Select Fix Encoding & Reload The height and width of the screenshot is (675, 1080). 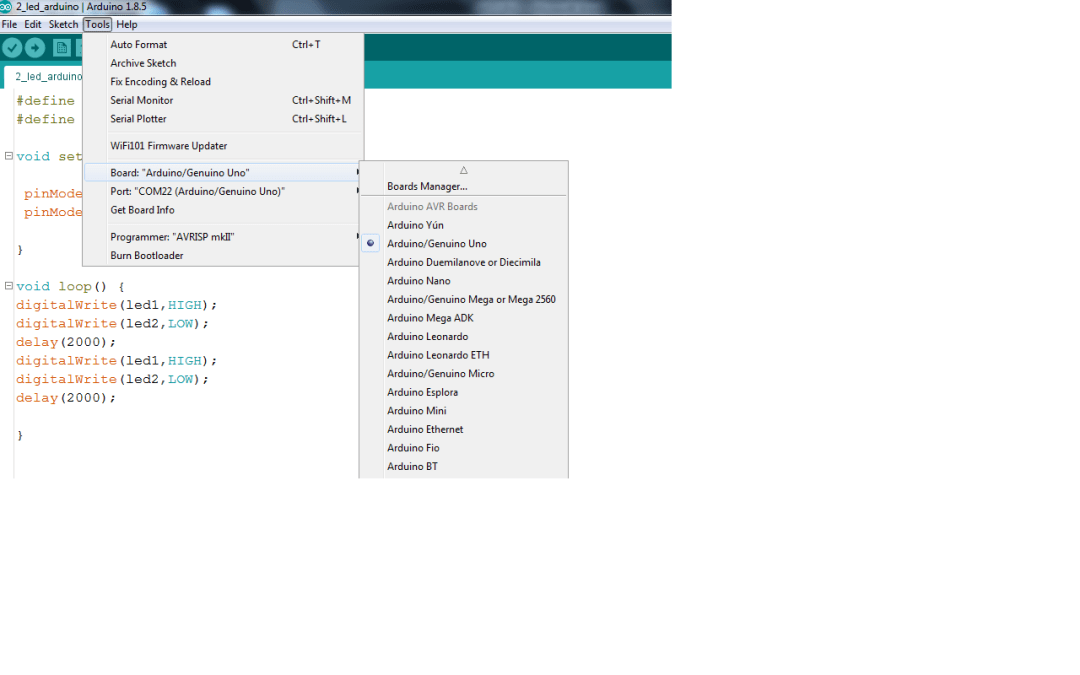(x=222, y=81)
